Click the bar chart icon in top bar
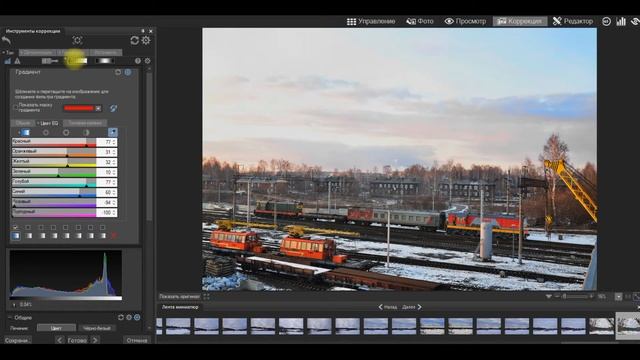 click(x=621, y=21)
